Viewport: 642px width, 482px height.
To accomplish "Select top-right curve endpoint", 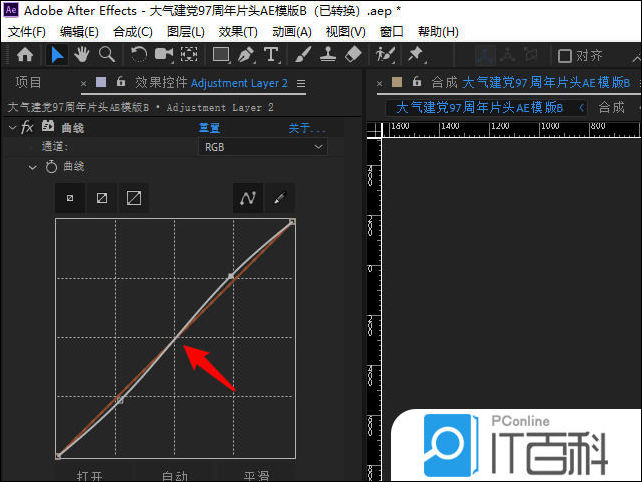I will tap(292, 222).
